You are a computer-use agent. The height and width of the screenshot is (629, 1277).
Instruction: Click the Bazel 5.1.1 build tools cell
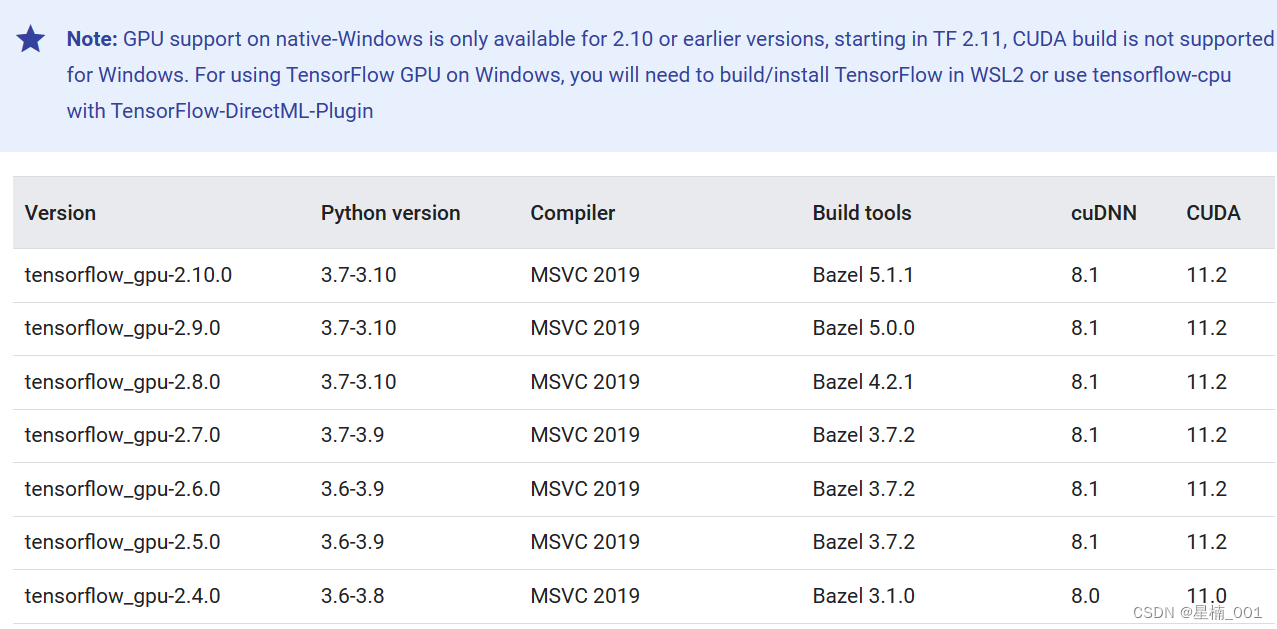(x=863, y=275)
